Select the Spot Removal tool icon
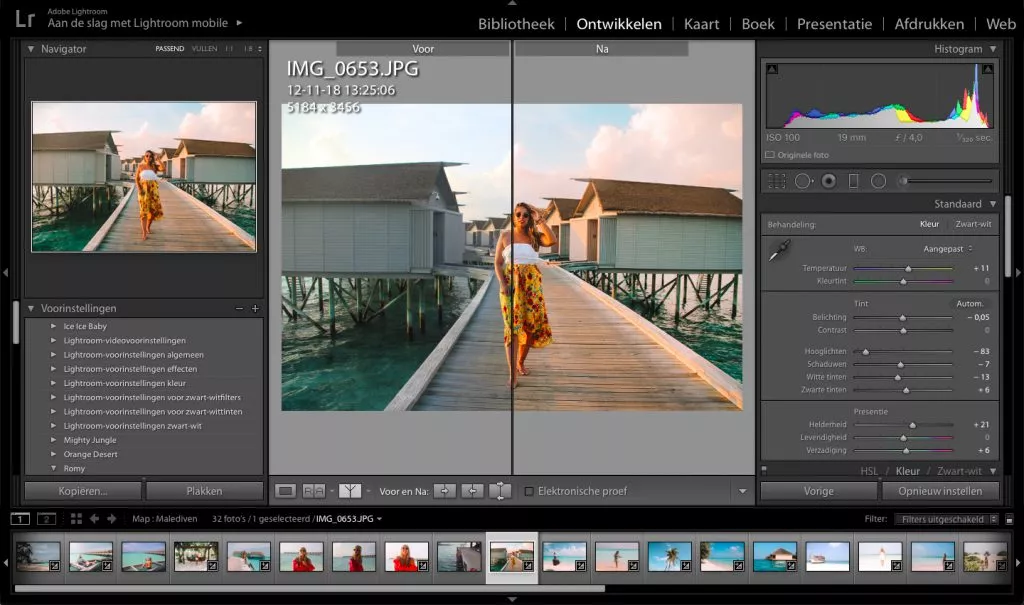The height and width of the screenshot is (605, 1024). [x=803, y=181]
